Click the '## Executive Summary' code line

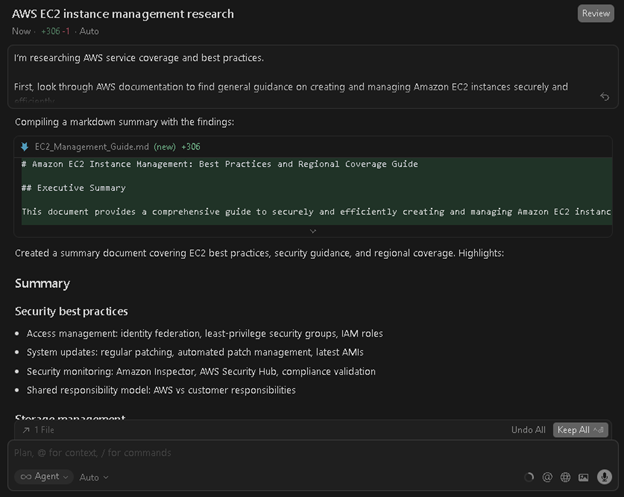click(x=74, y=188)
